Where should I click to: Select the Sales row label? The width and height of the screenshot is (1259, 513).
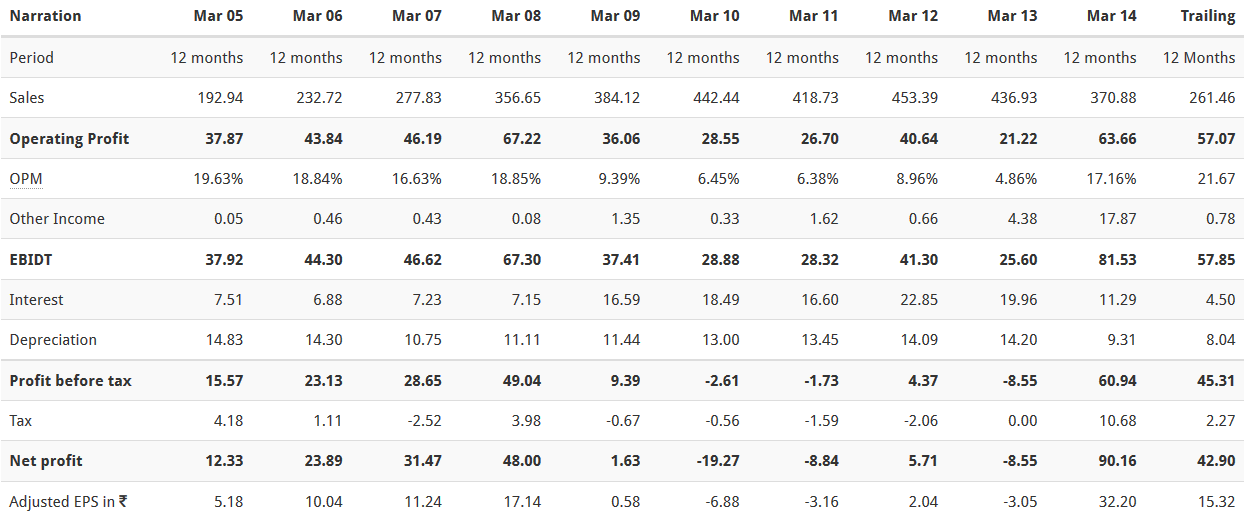(27, 98)
